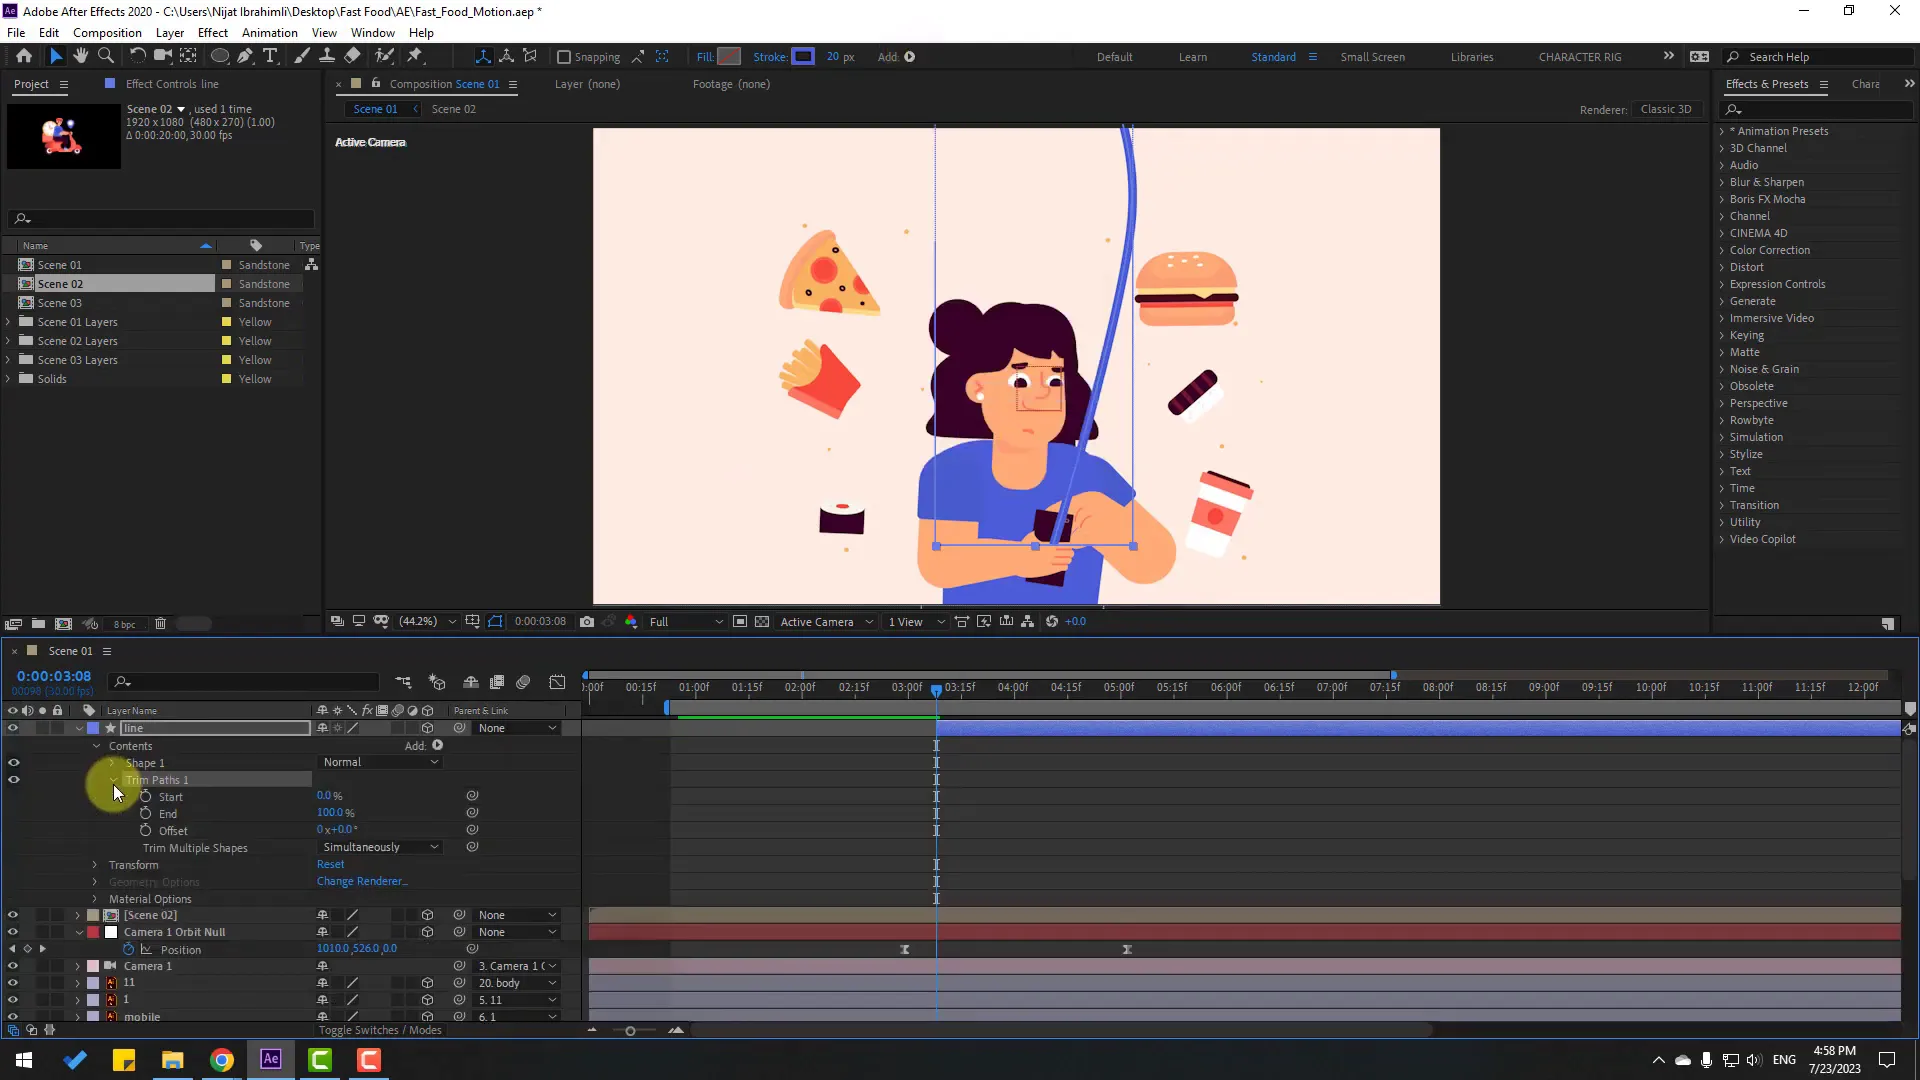
Task: Open the Active Camera view dropdown
Action: click(x=827, y=621)
